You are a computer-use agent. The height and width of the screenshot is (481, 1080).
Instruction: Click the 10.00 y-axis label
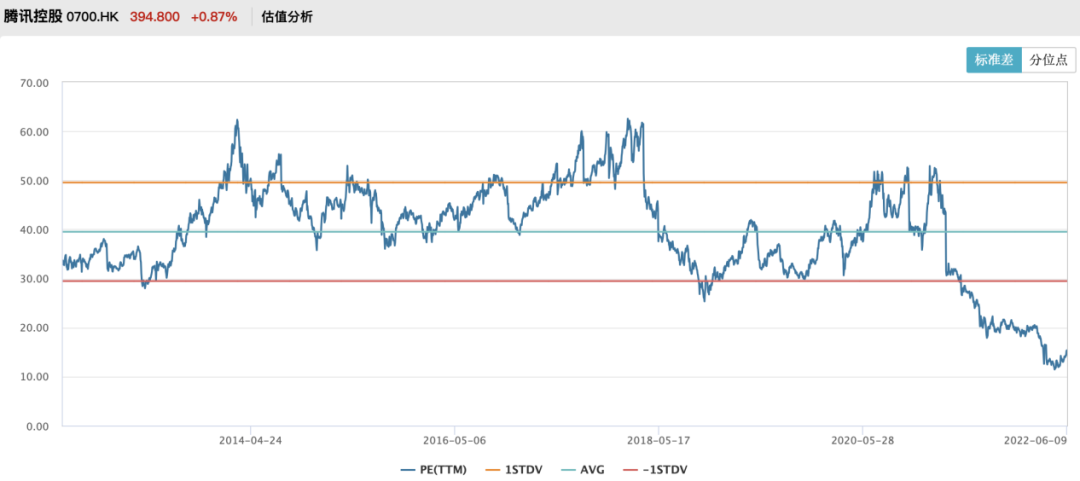[34, 377]
